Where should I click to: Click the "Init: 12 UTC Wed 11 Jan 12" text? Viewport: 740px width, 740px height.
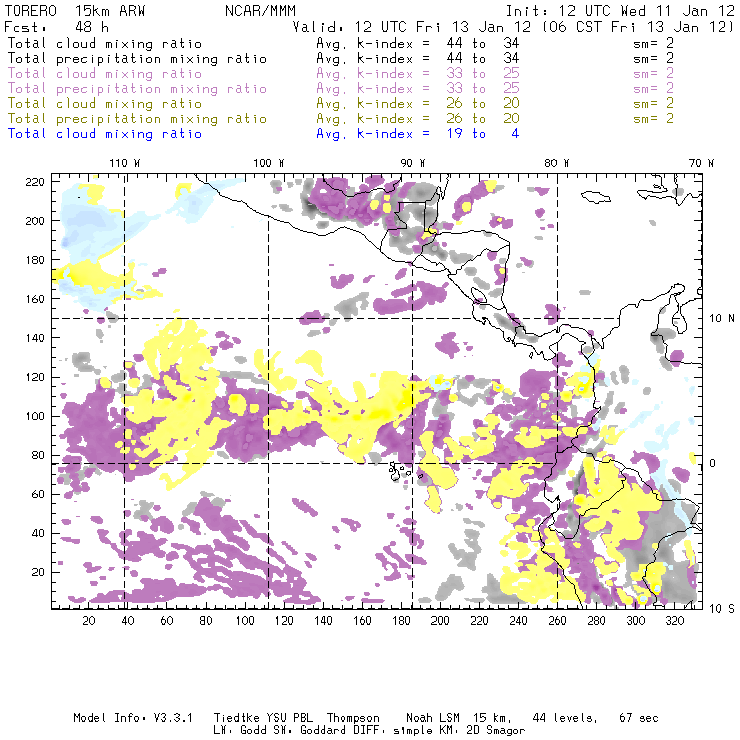620,11
